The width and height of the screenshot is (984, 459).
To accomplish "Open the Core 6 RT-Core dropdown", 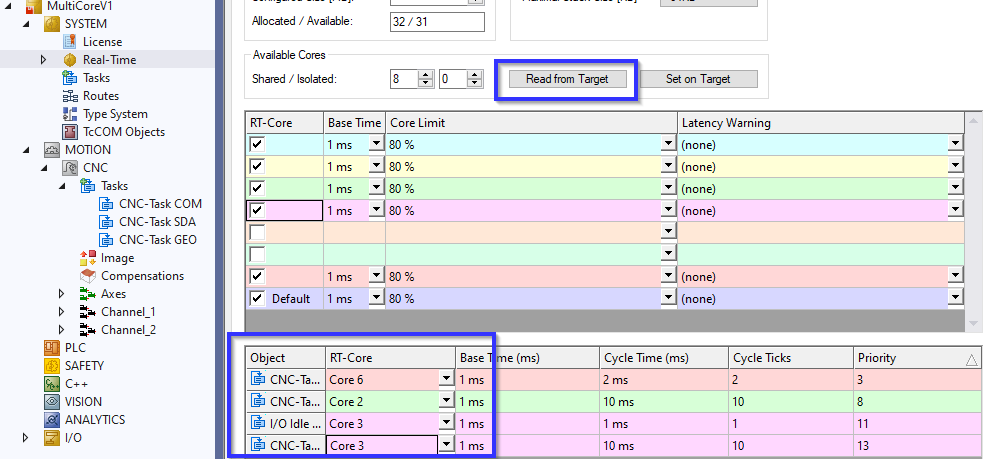I will tap(446, 379).
